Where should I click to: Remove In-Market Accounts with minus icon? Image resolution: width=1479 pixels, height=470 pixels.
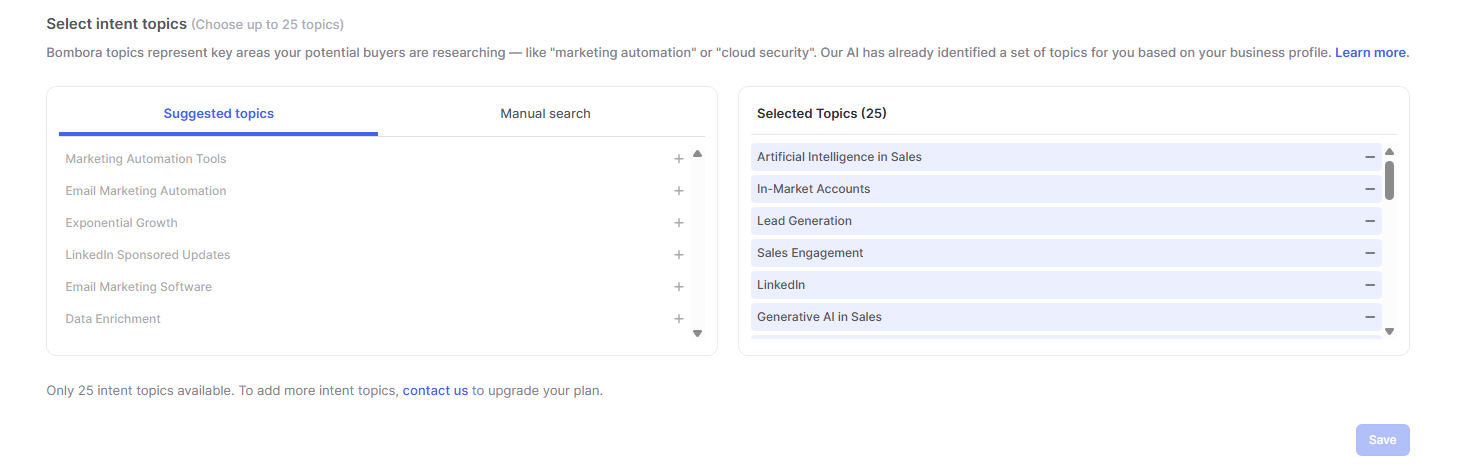pyautogui.click(x=1370, y=189)
